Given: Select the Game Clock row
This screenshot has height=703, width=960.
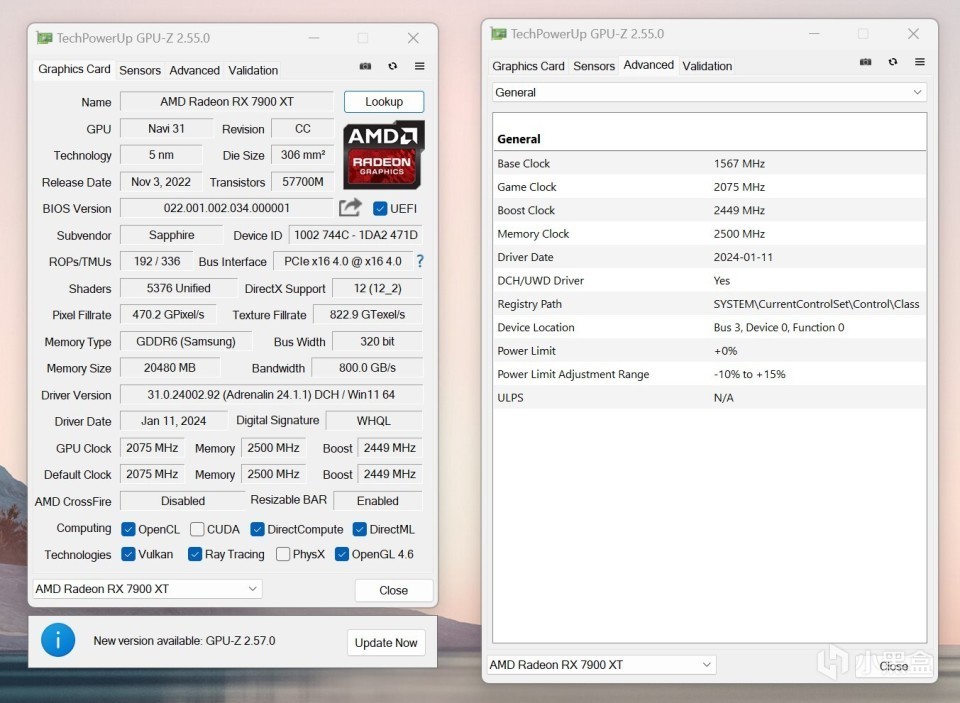Looking at the screenshot, I should (x=710, y=187).
